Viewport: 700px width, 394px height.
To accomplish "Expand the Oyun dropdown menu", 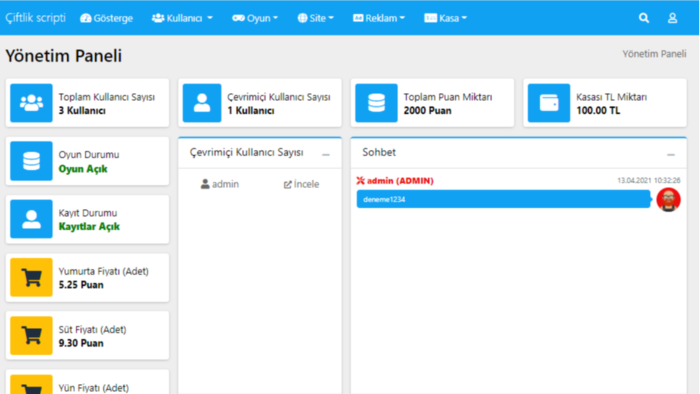I will coord(255,18).
